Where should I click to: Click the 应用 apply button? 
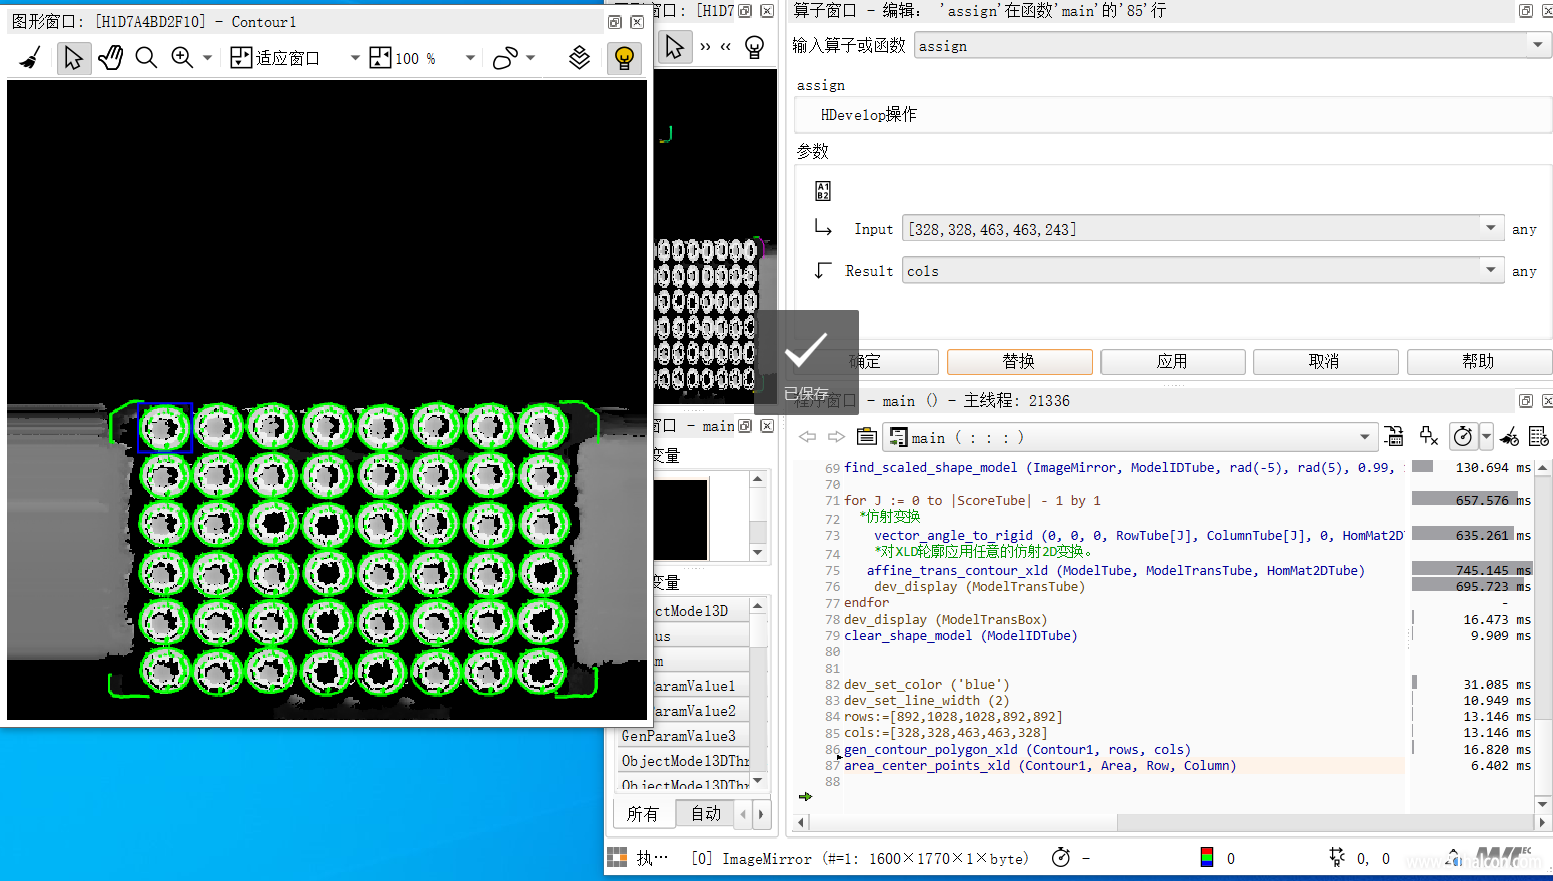click(1172, 361)
